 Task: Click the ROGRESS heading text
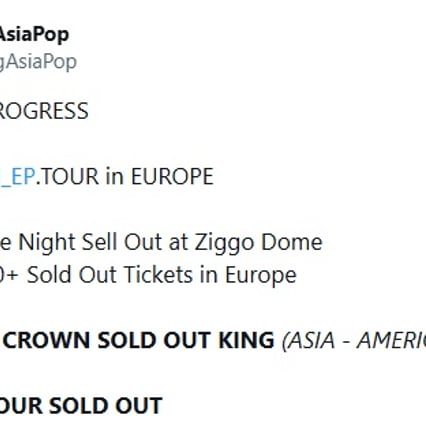44,111
